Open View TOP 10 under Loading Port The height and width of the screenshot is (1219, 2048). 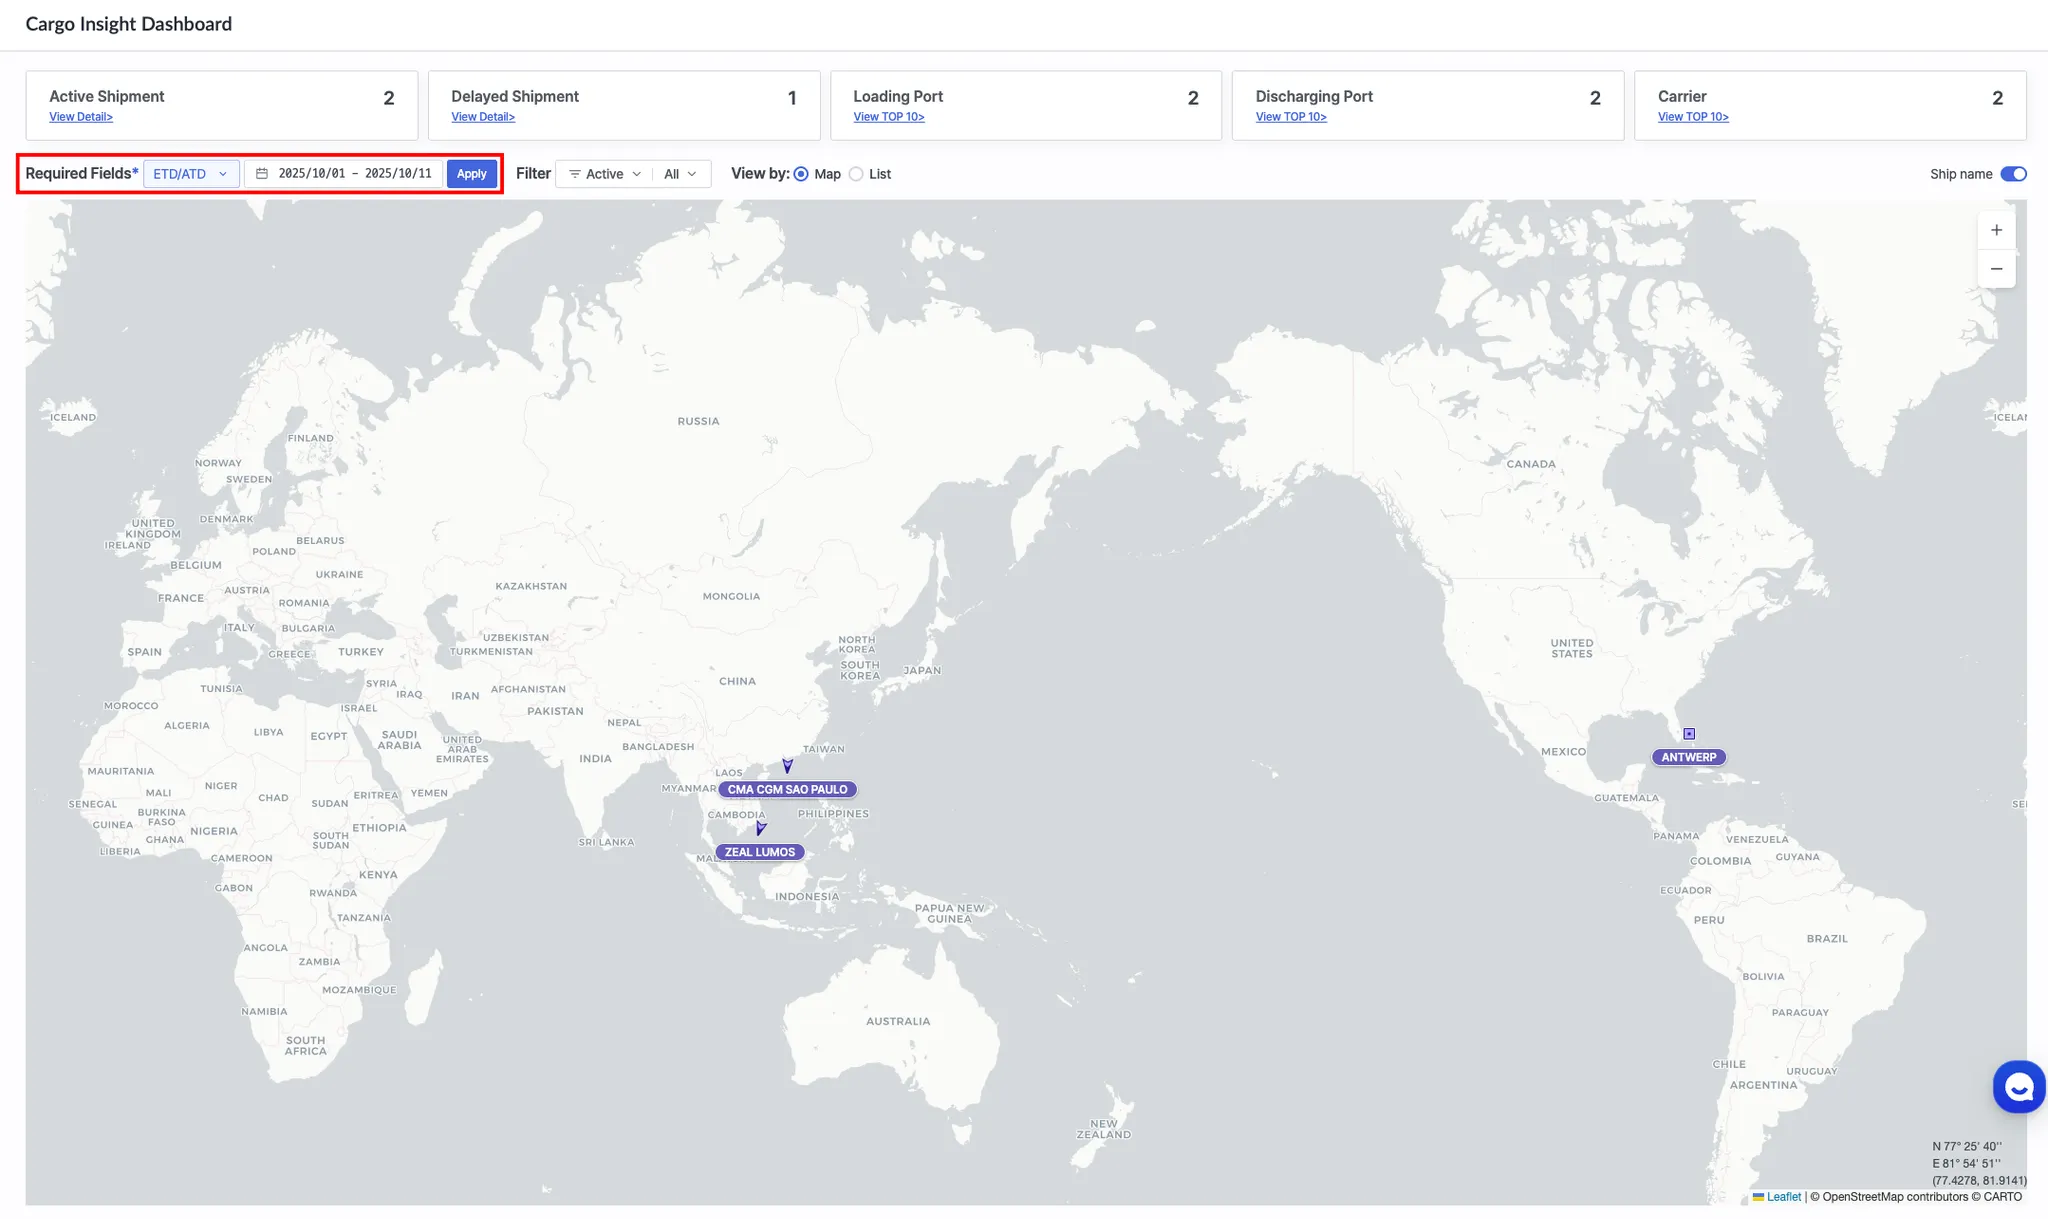point(888,117)
